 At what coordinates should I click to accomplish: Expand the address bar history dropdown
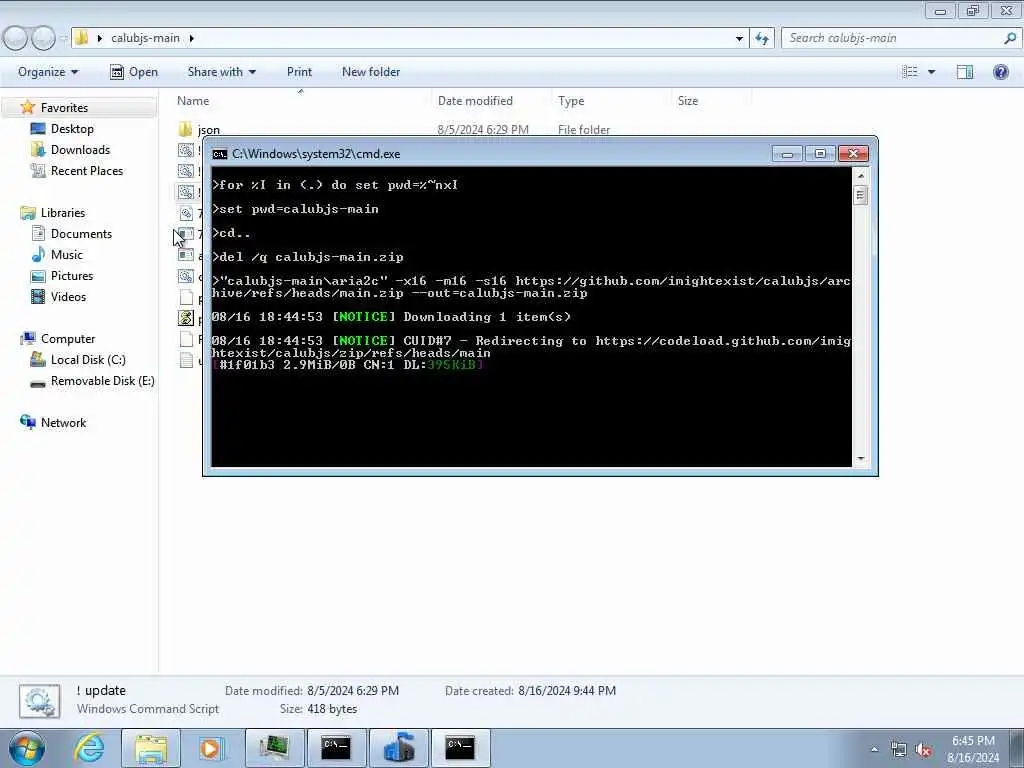[x=739, y=39]
